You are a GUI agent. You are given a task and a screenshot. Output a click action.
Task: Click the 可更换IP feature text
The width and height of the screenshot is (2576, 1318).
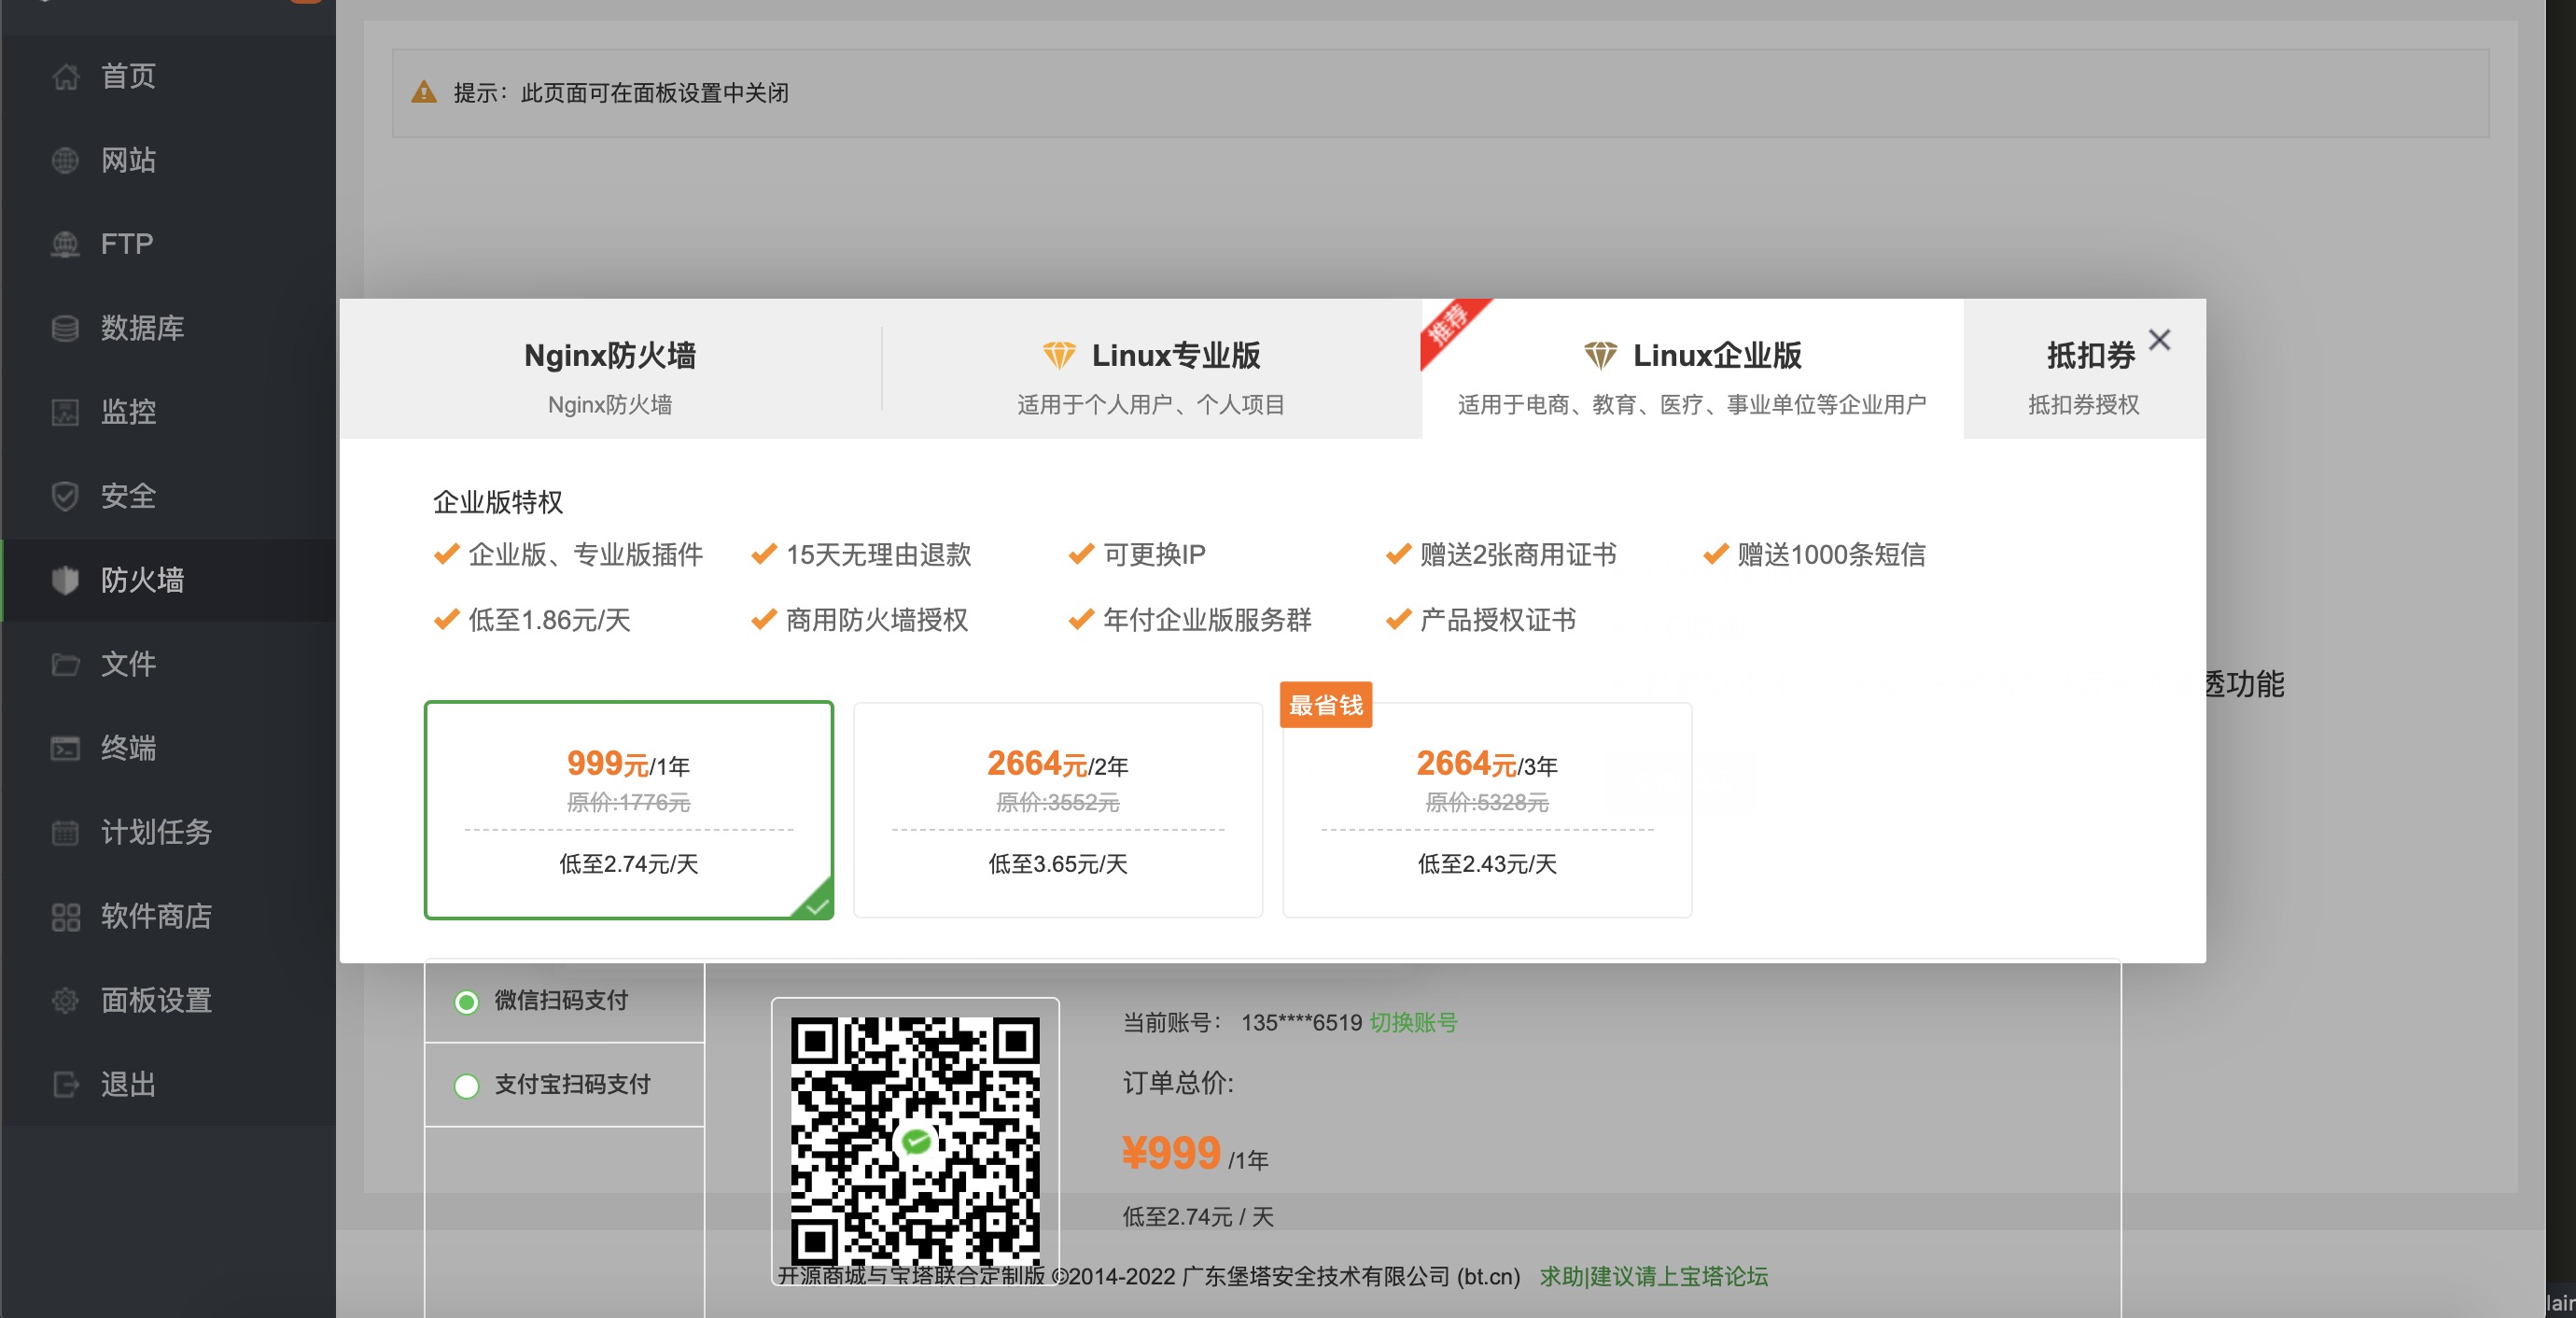coord(1154,554)
